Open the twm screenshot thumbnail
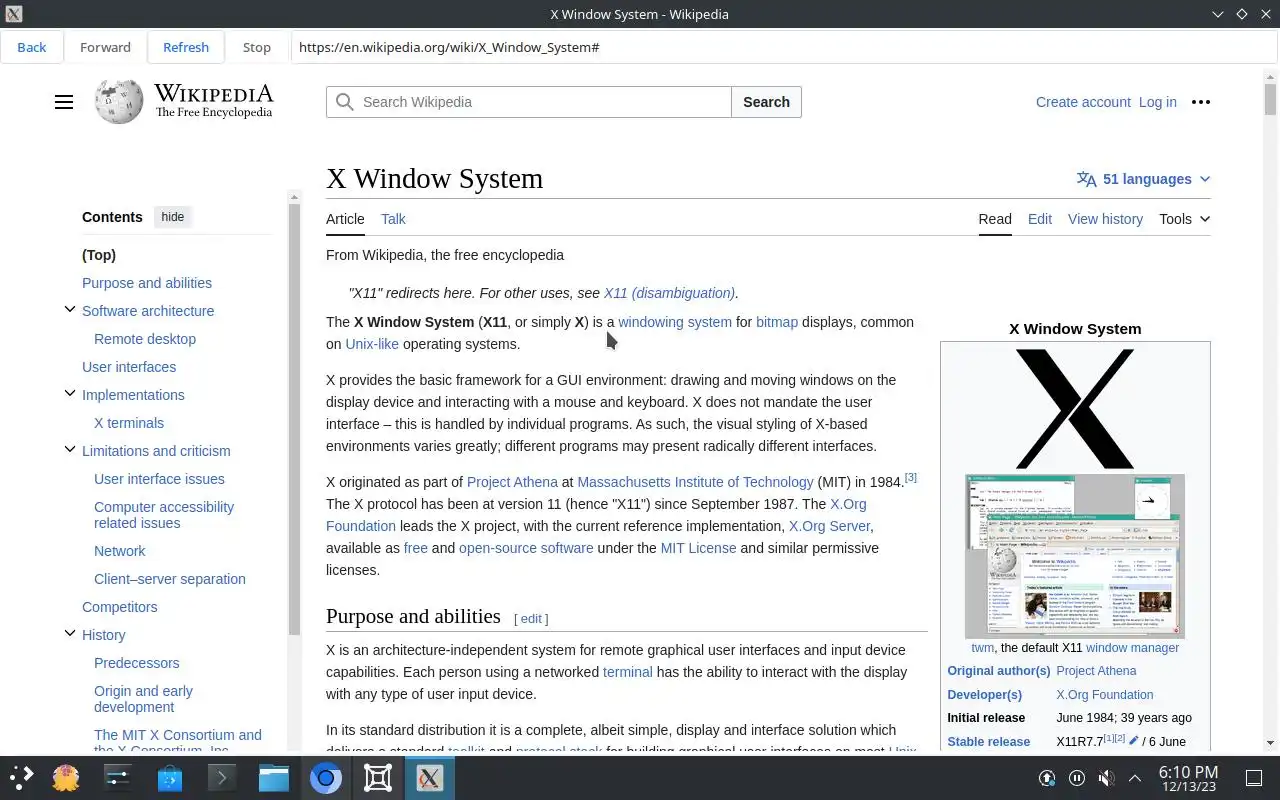The width and height of the screenshot is (1280, 800). (x=1075, y=556)
